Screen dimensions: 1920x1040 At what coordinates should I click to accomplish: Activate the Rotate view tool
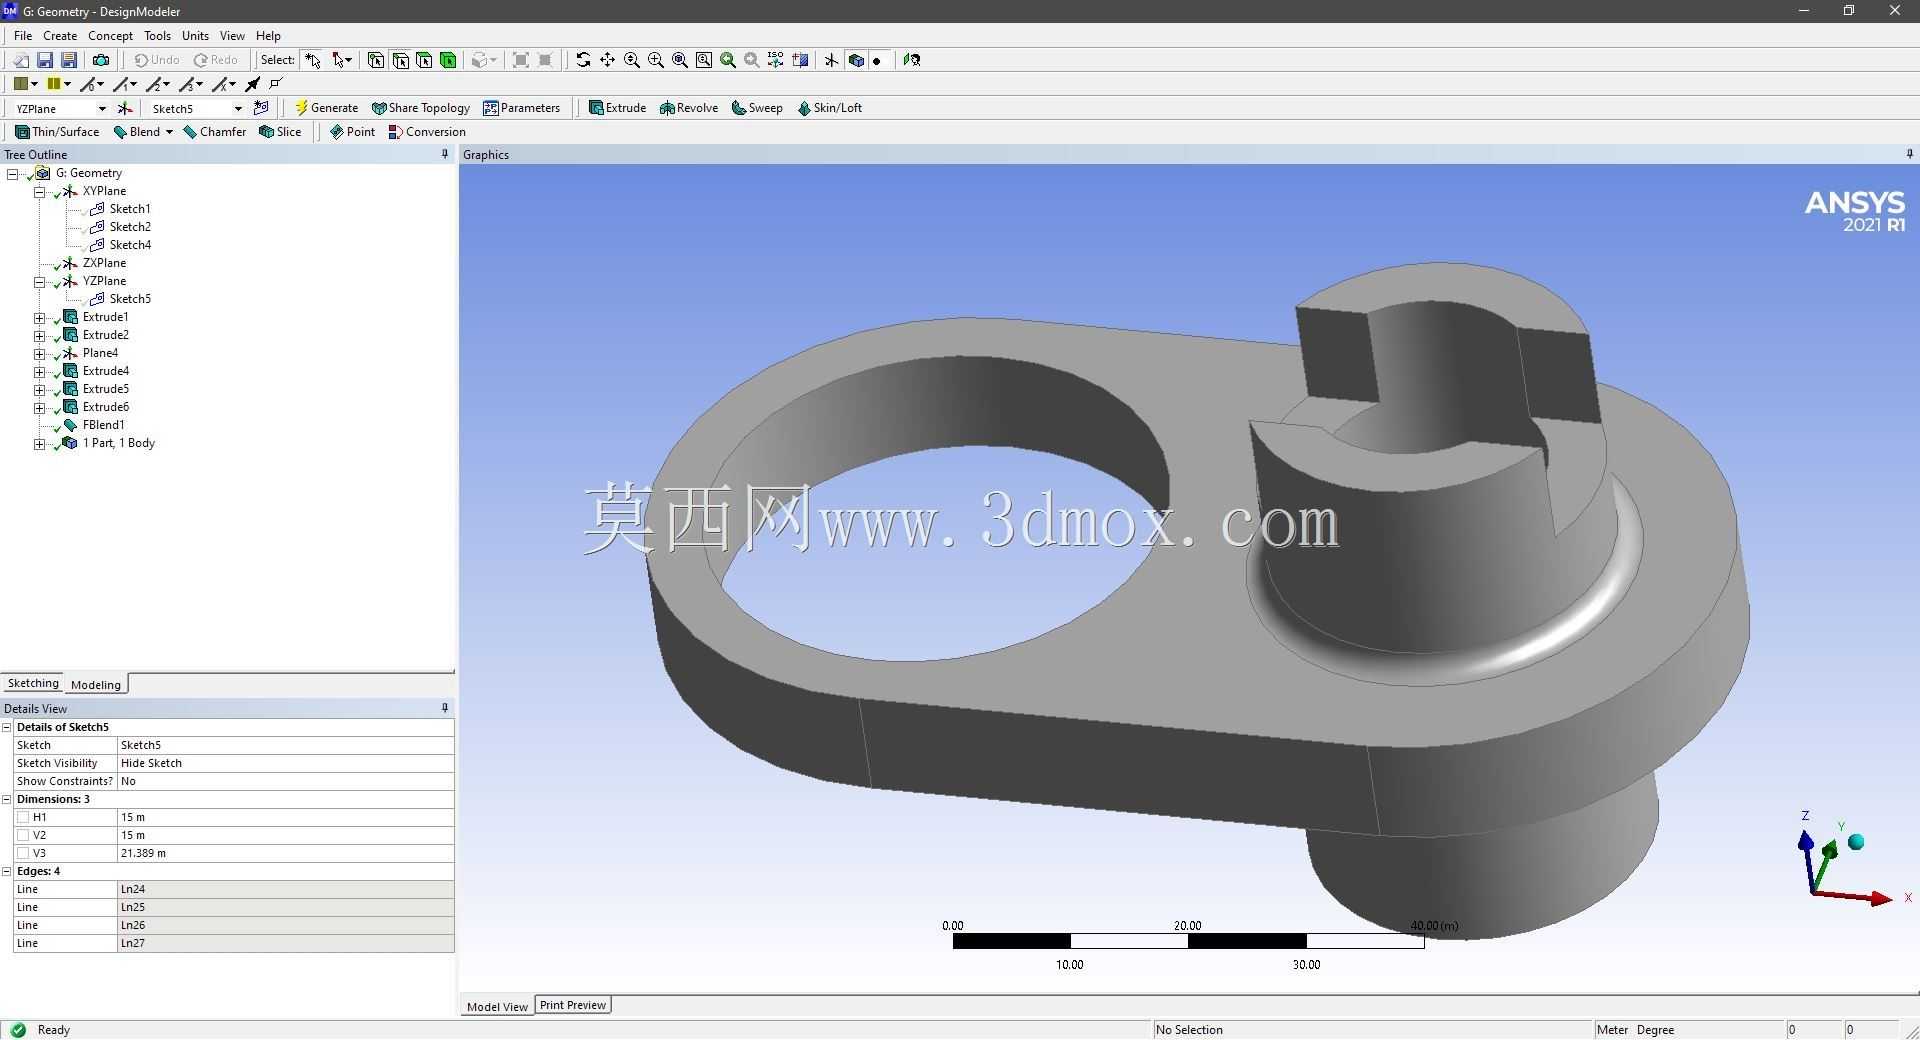(583, 60)
